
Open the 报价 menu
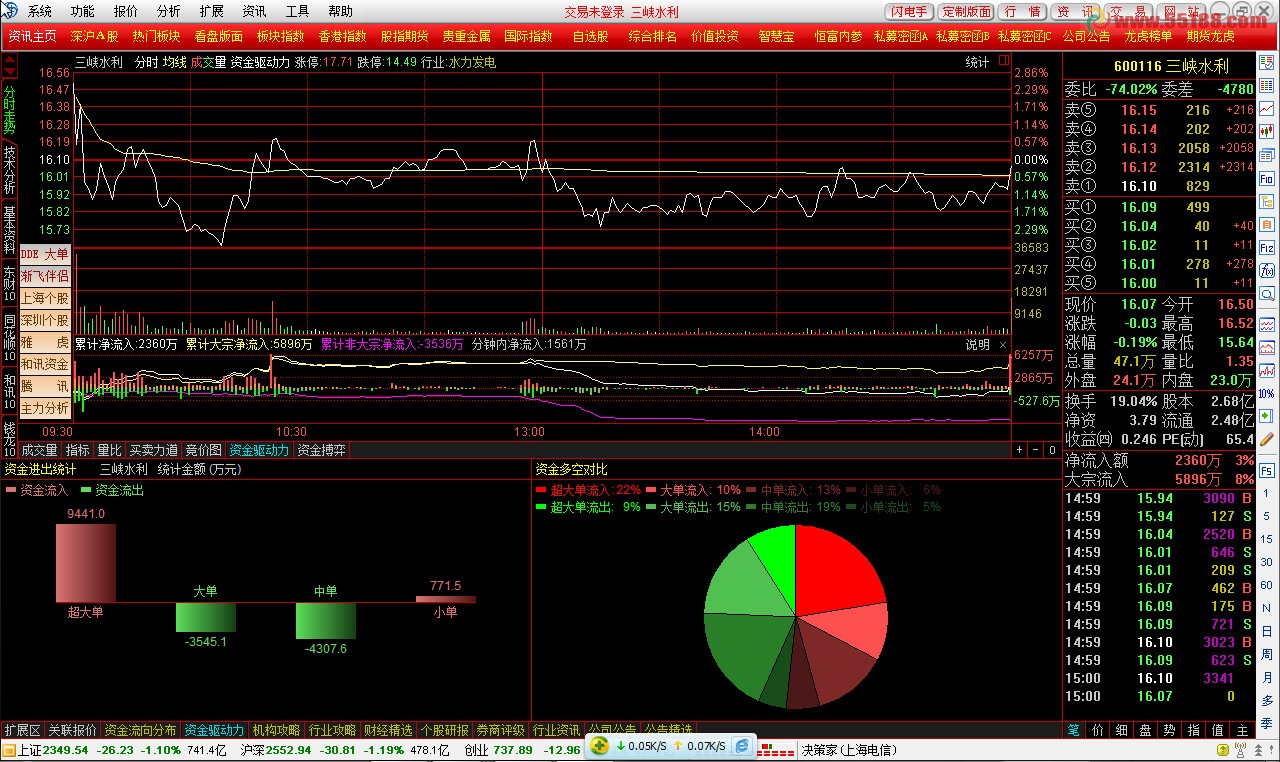point(126,11)
